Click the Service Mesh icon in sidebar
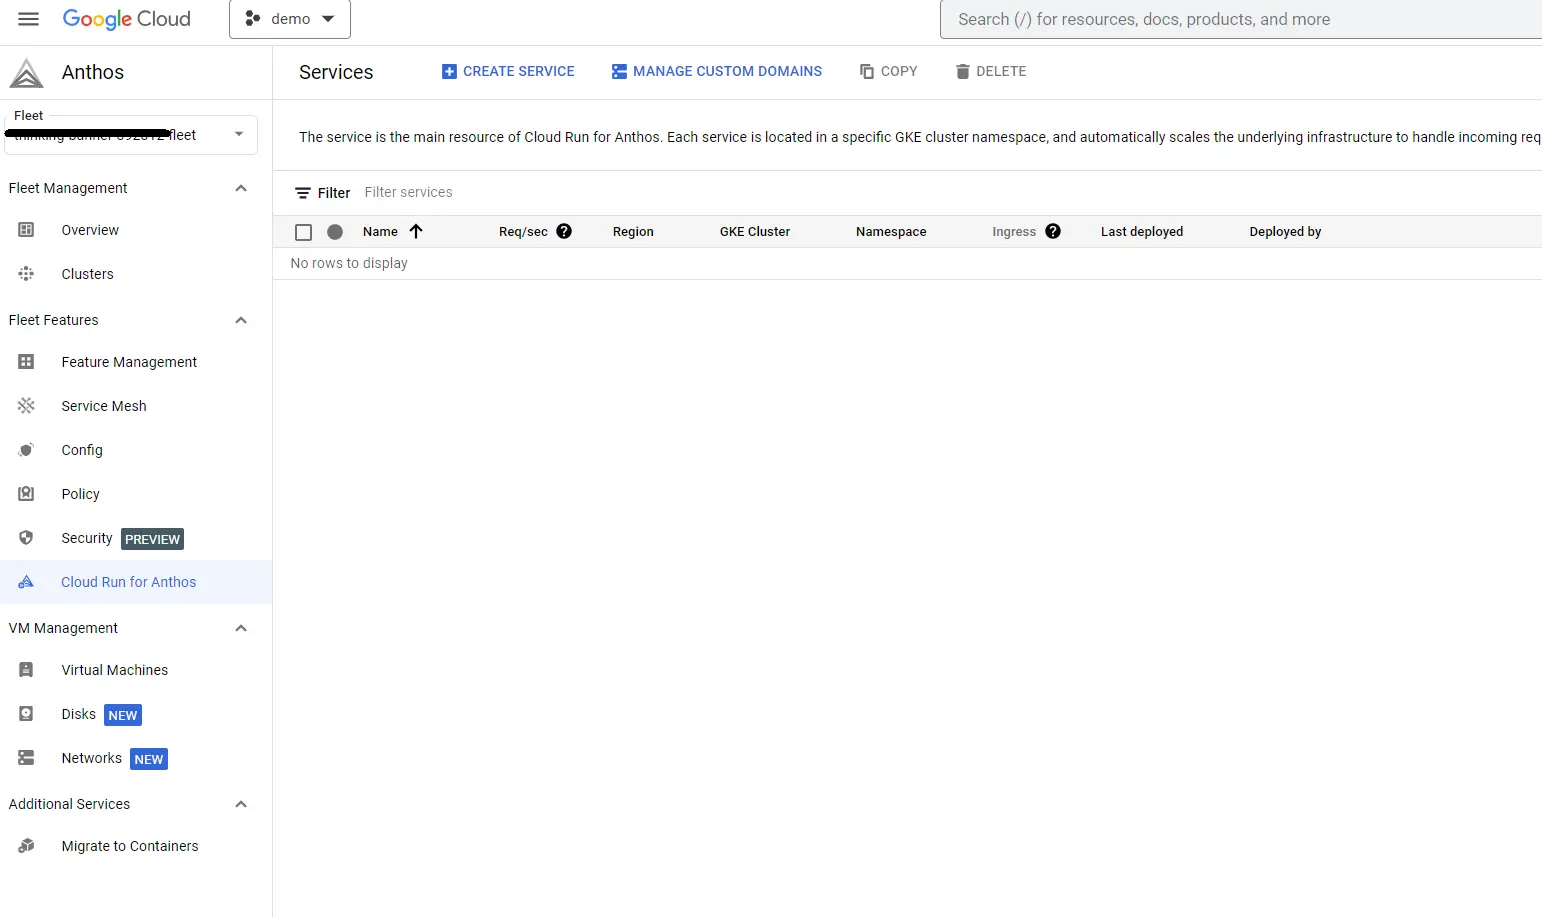 point(26,406)
